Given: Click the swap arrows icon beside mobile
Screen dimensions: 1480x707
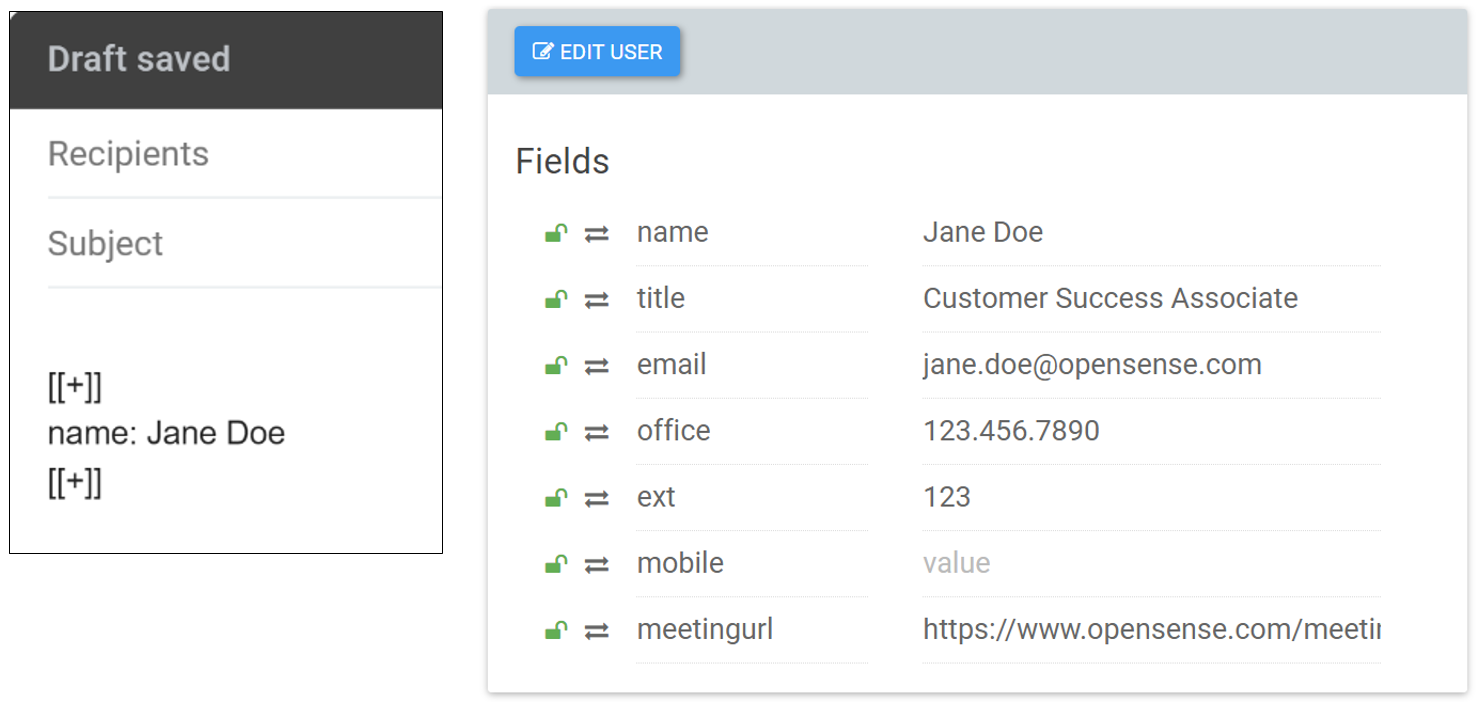Looking at the screenshot, I should pos(597,565).
